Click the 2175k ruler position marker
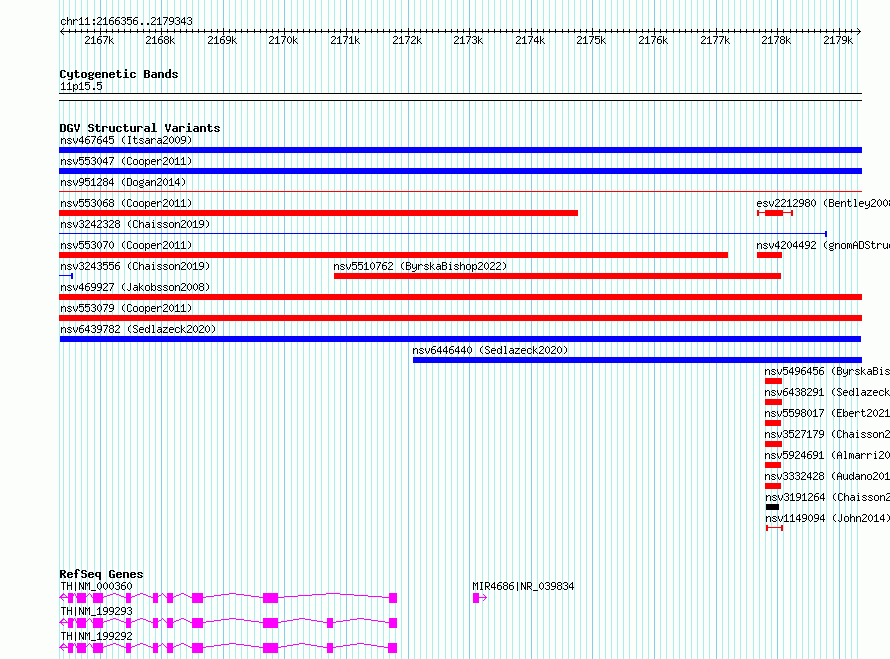The height and width of the screenshot is (659, 890). (x=591, y=40)
